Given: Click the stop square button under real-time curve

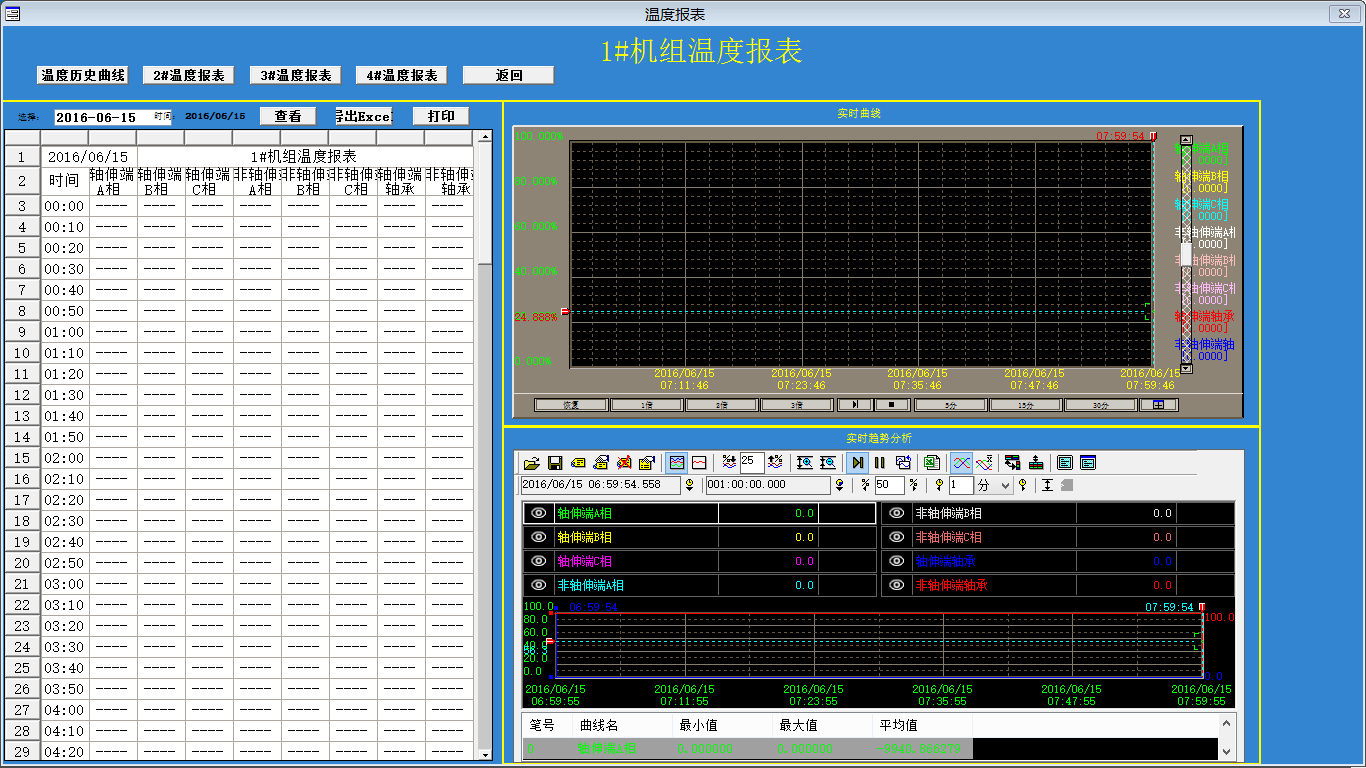Looking at the screenshot, I should pos(892,405).
